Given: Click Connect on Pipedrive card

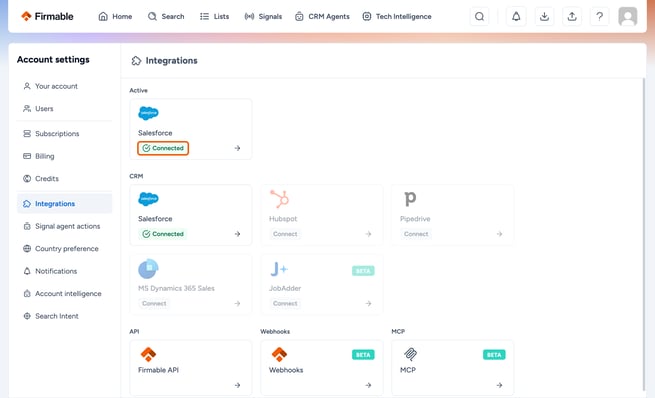Looking at the screenshot, I should [416, 234].
